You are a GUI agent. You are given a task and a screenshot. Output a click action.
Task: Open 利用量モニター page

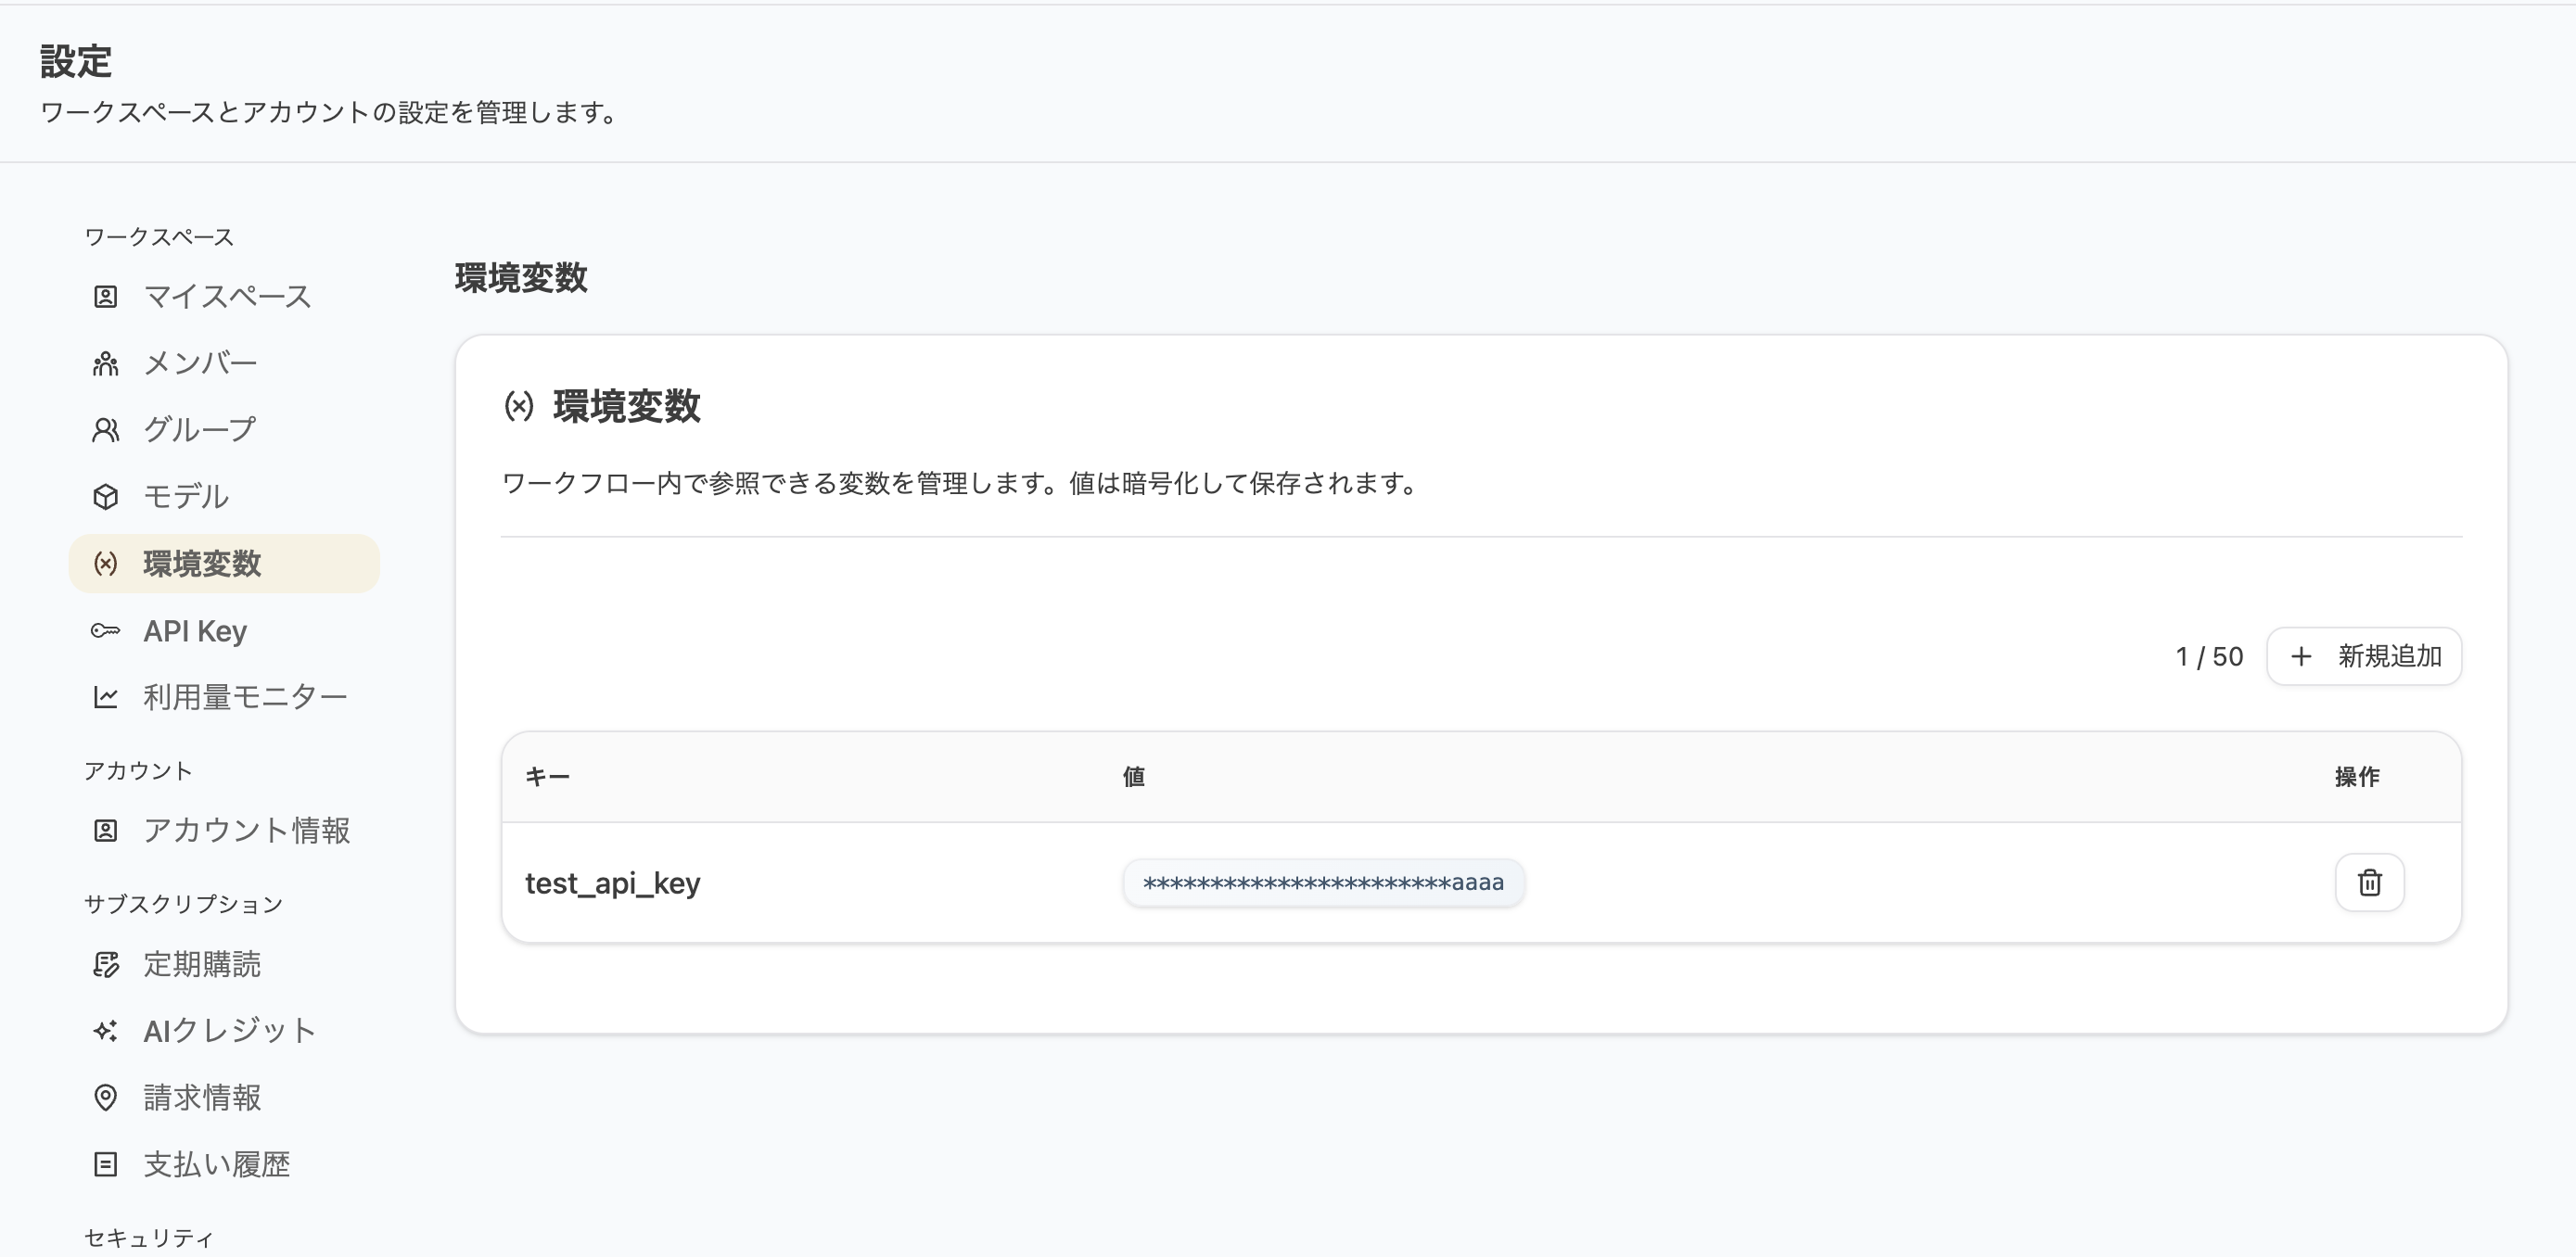224,697
